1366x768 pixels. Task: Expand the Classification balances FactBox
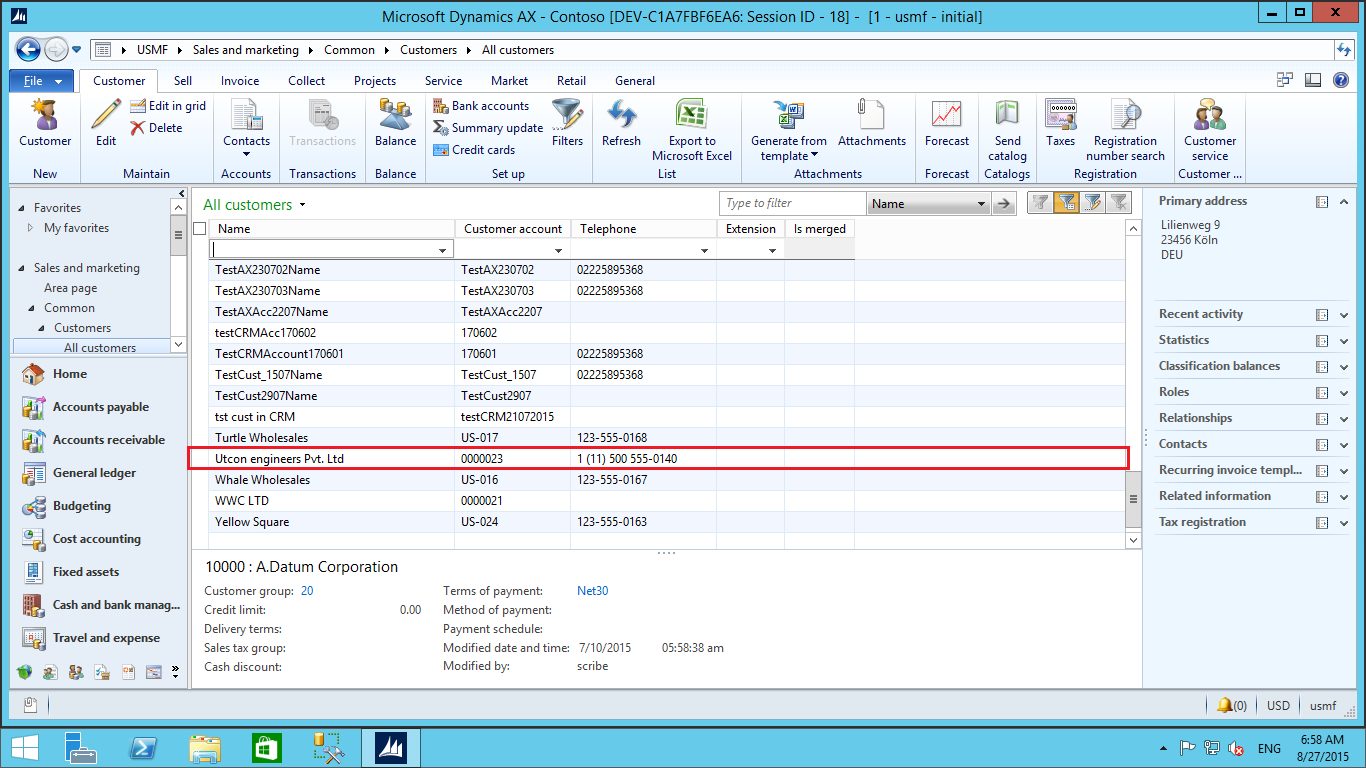tap(1344, 367)
